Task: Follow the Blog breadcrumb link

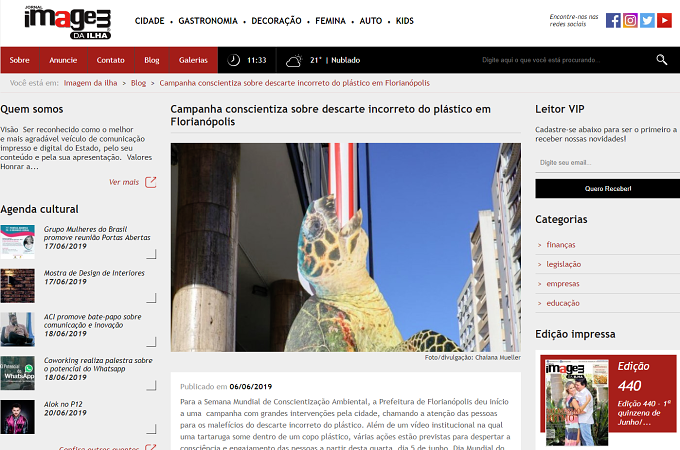Action: point(138,83)
